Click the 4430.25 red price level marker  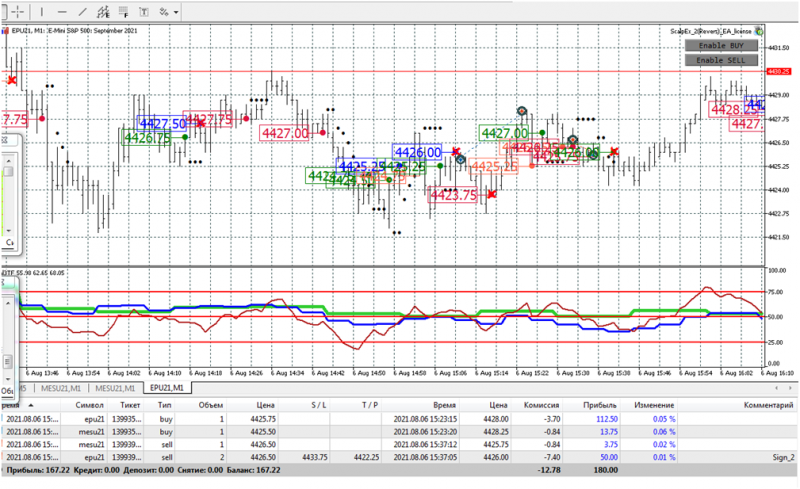tap(779, 71)
